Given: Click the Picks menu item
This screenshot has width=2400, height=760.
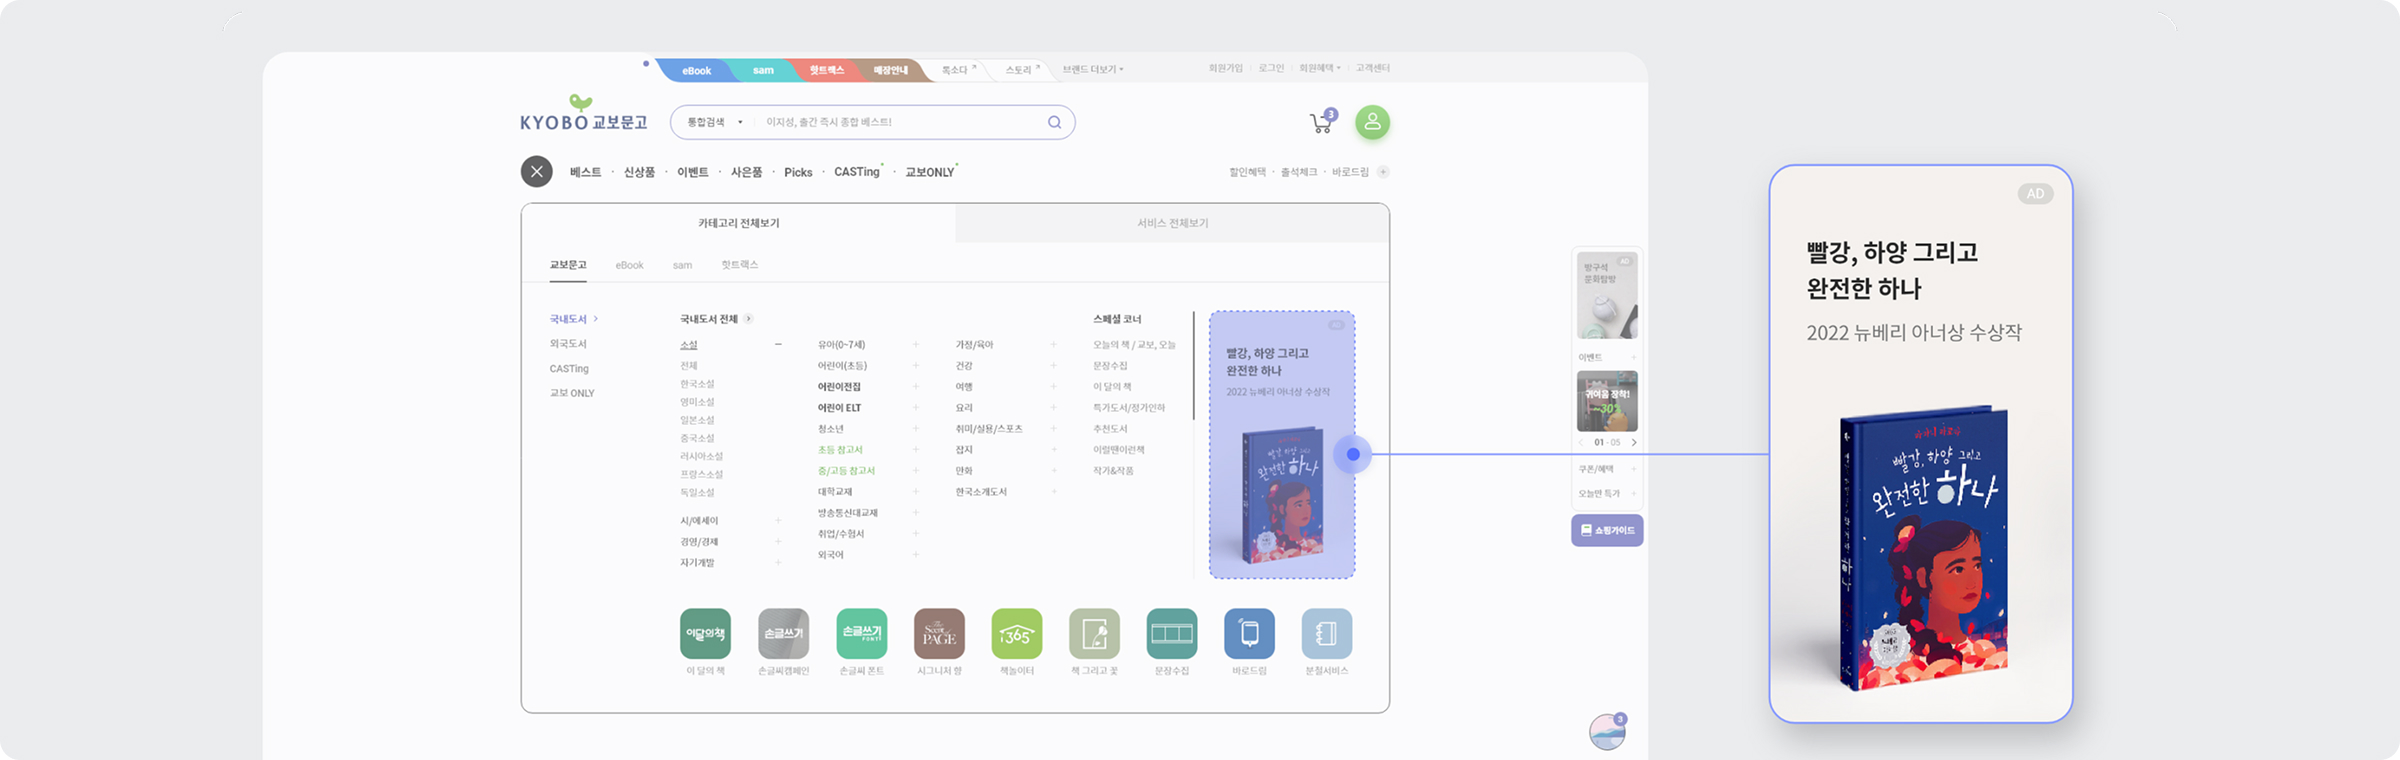Looking at the screenshot, I should pos(798,172).
